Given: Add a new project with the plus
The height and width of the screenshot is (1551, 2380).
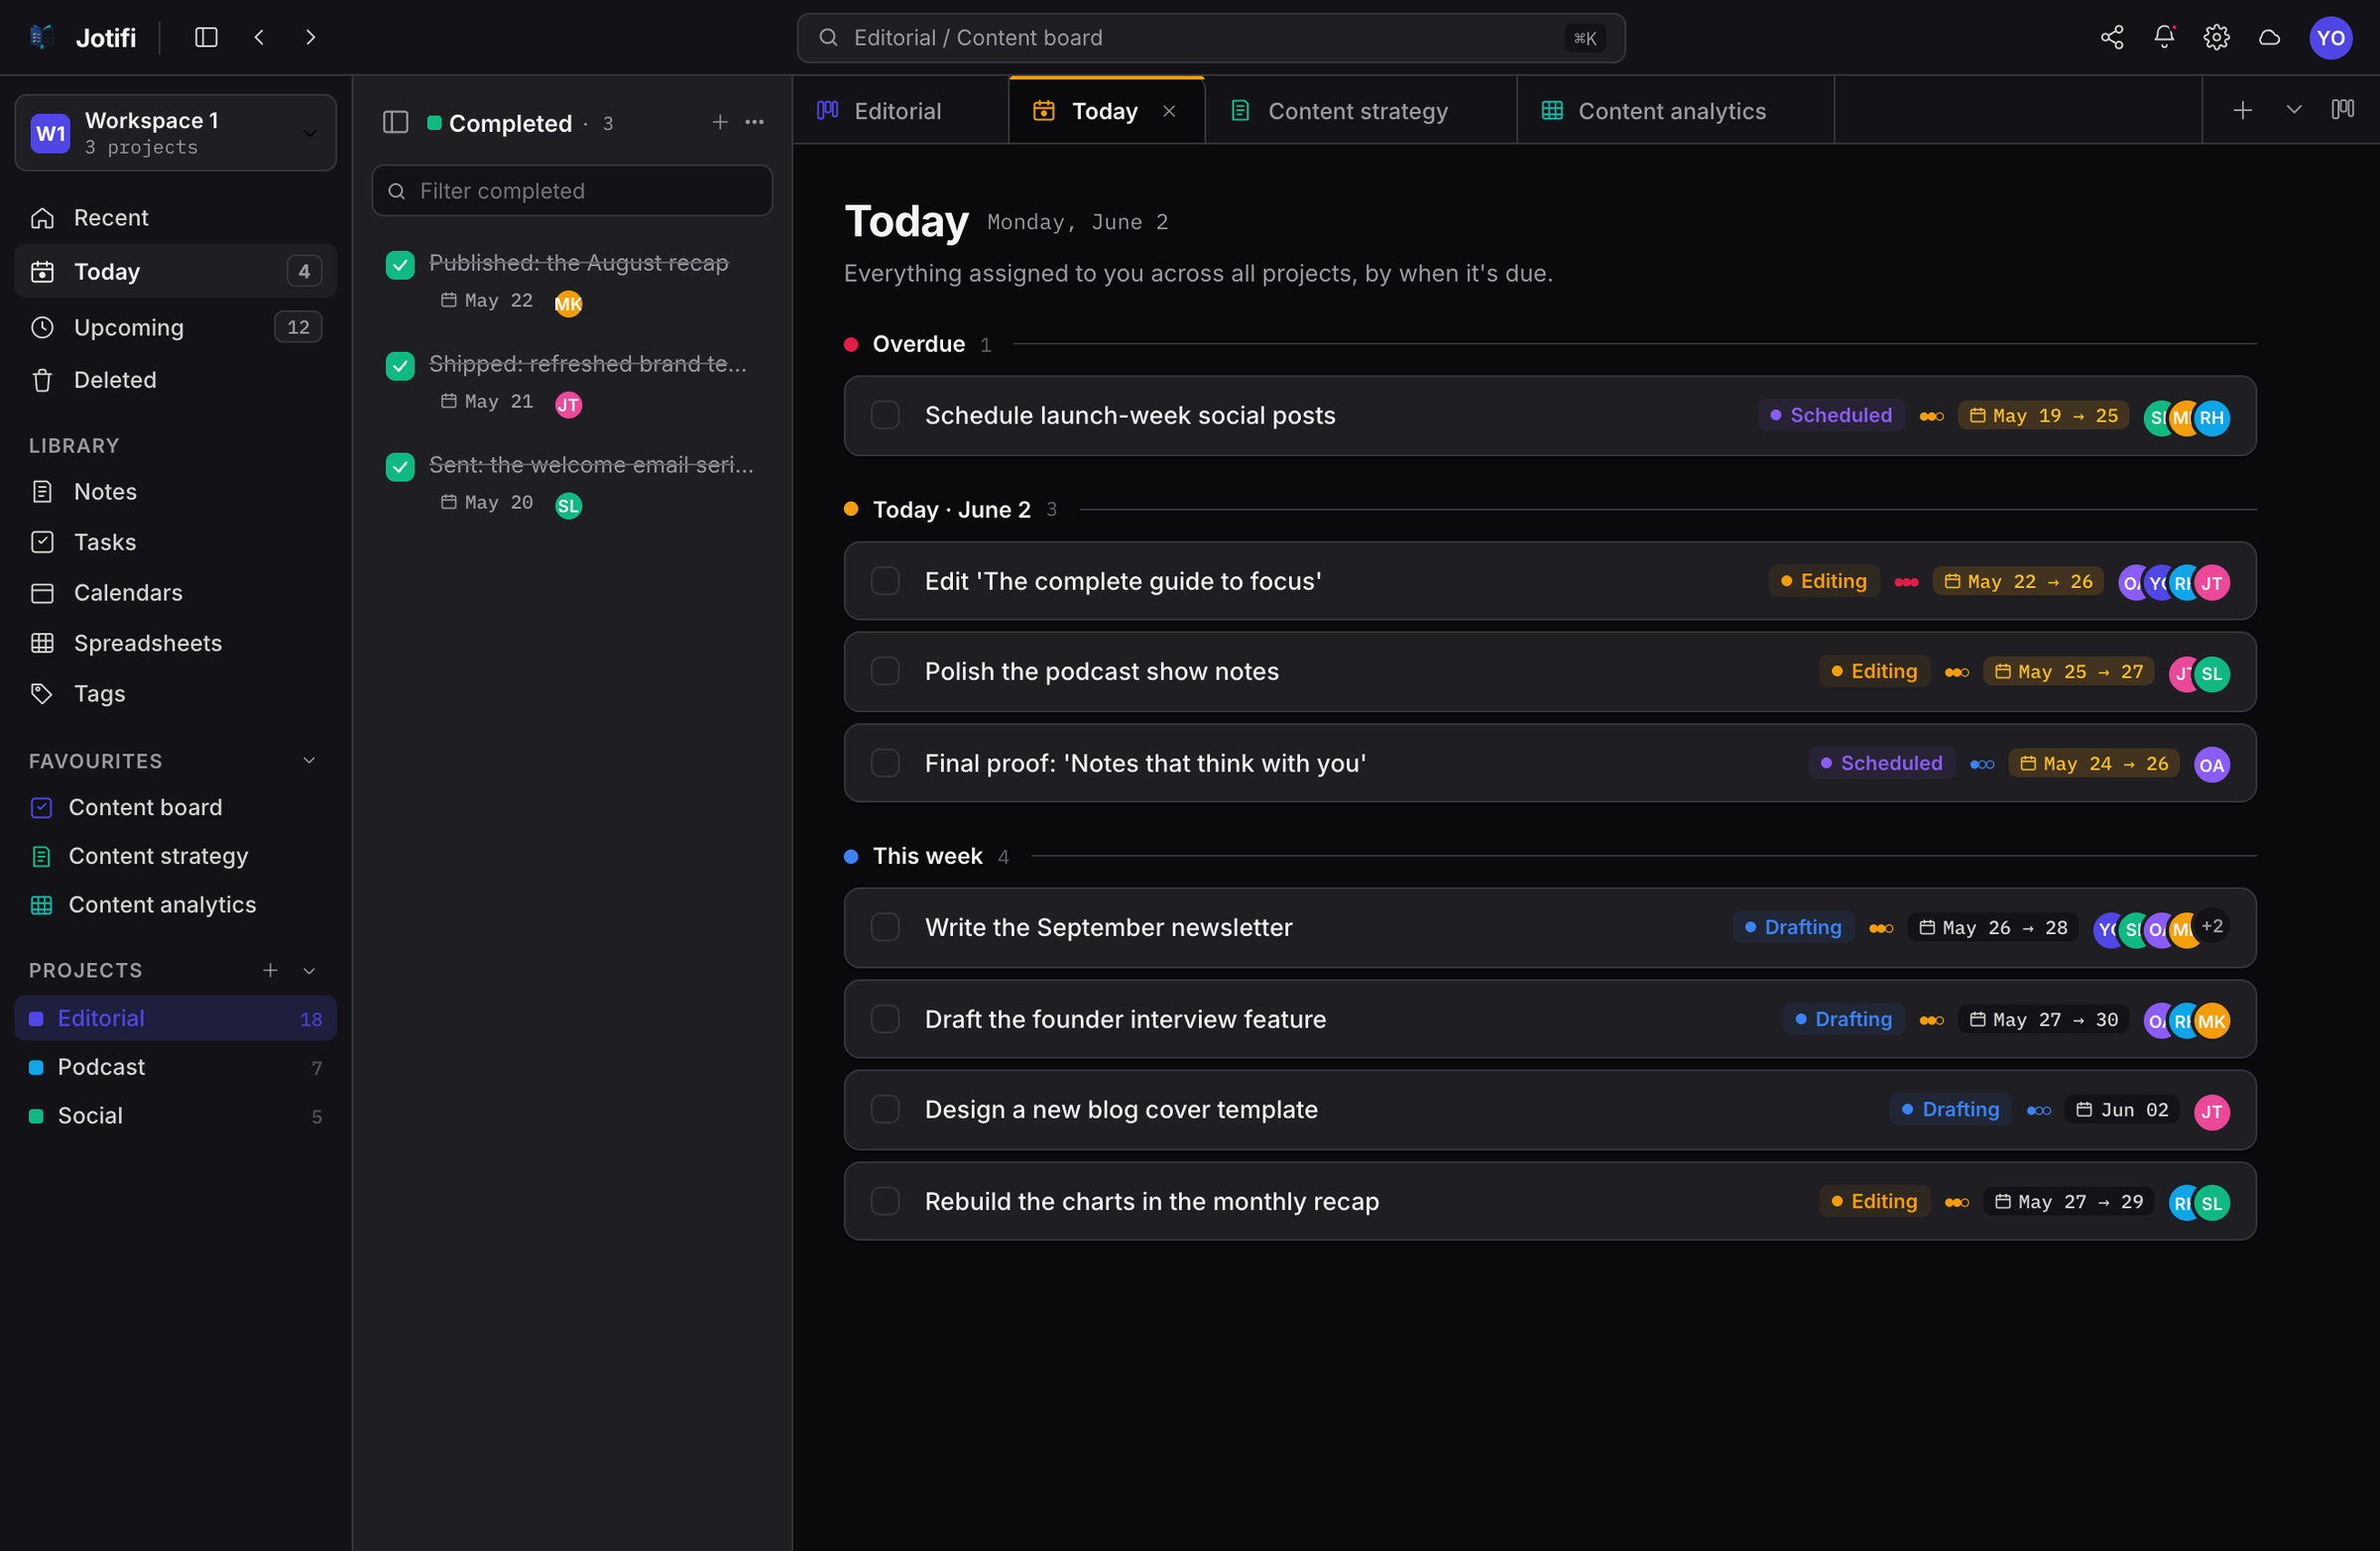Looking at the screenshot, I should tap(270, 970).
